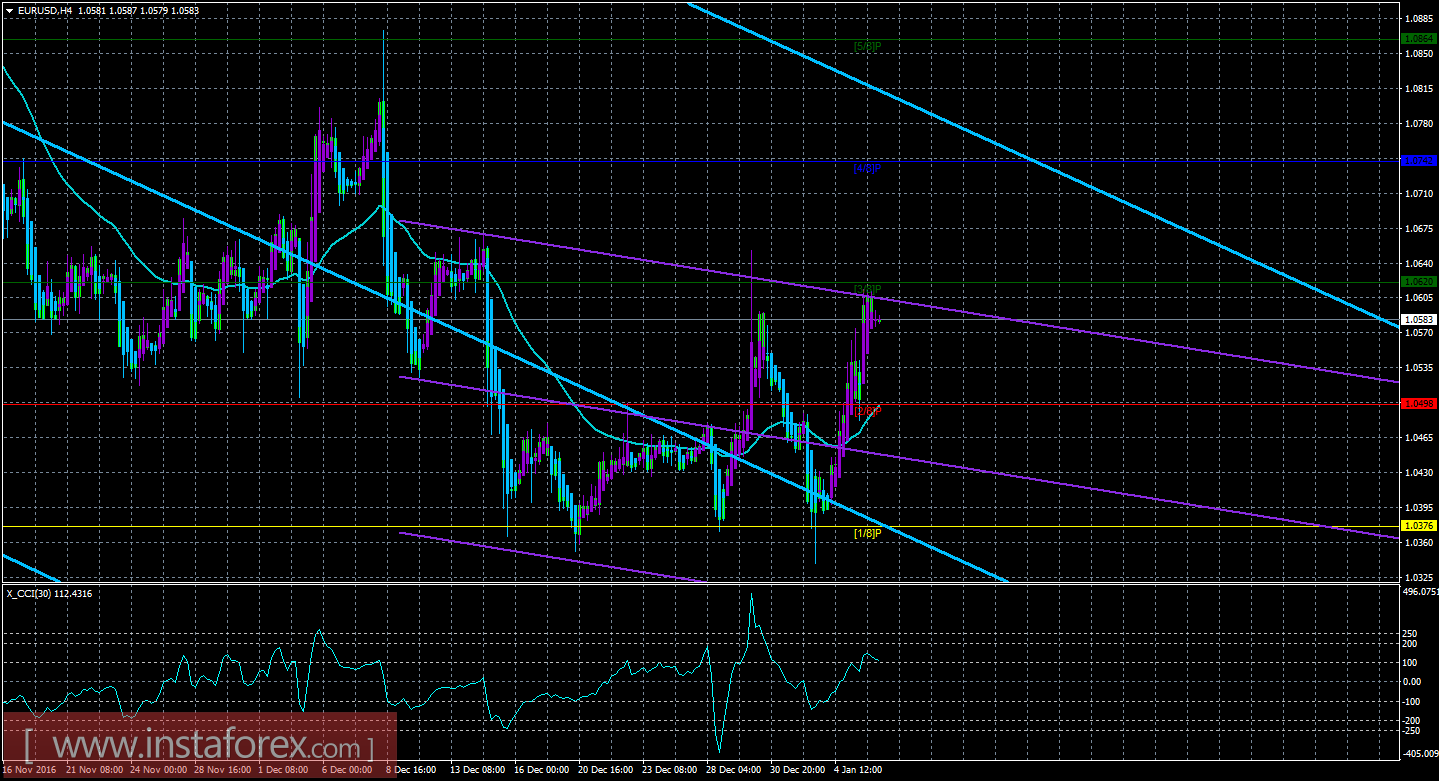Click the [3/8]P level label
Image resolution: width=1439 pixels, height=781 pixels.
pyautogui.click(x=867, y=290)
